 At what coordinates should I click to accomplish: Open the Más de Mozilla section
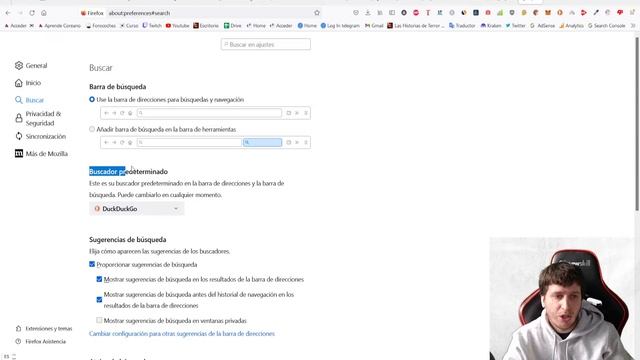tap(41, 153)
